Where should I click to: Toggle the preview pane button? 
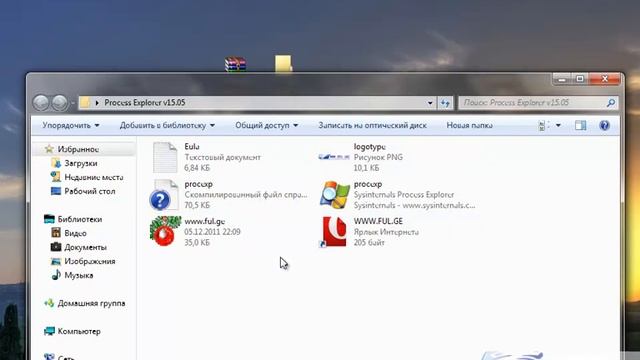click(x=580, y=125)
